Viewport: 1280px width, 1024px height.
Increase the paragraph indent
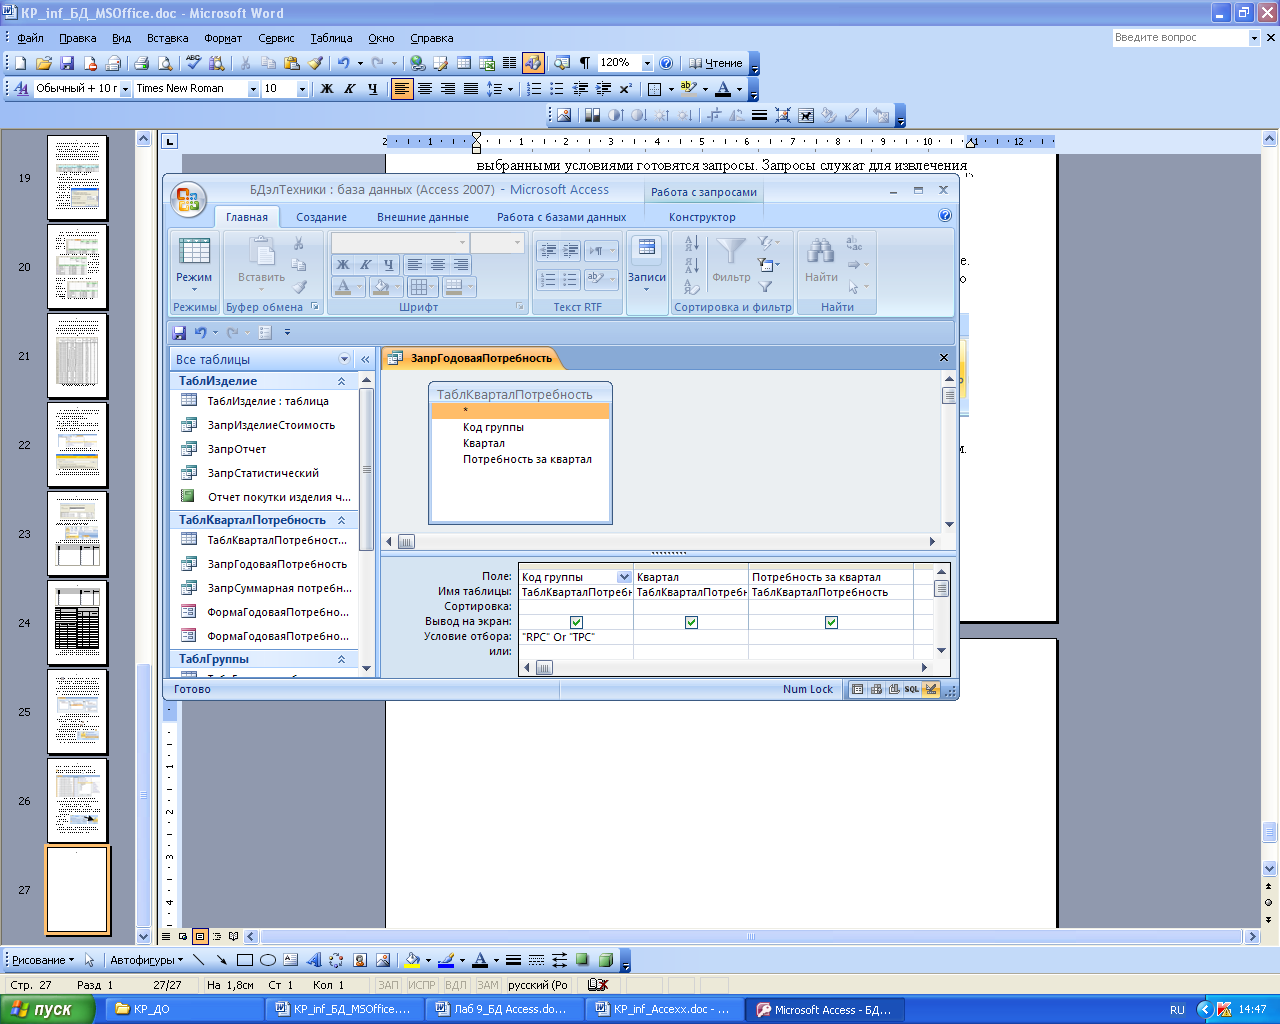[x=603, y=89]
